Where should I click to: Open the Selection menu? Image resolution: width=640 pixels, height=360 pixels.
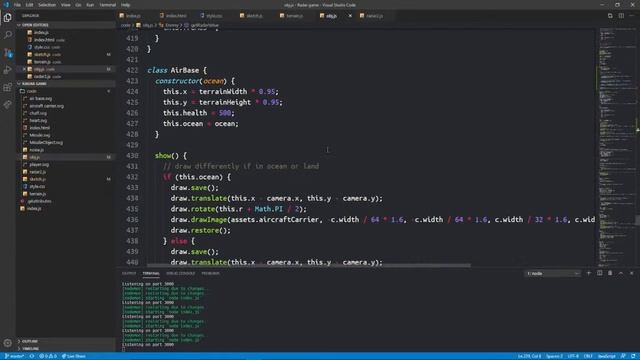point(47,5)
